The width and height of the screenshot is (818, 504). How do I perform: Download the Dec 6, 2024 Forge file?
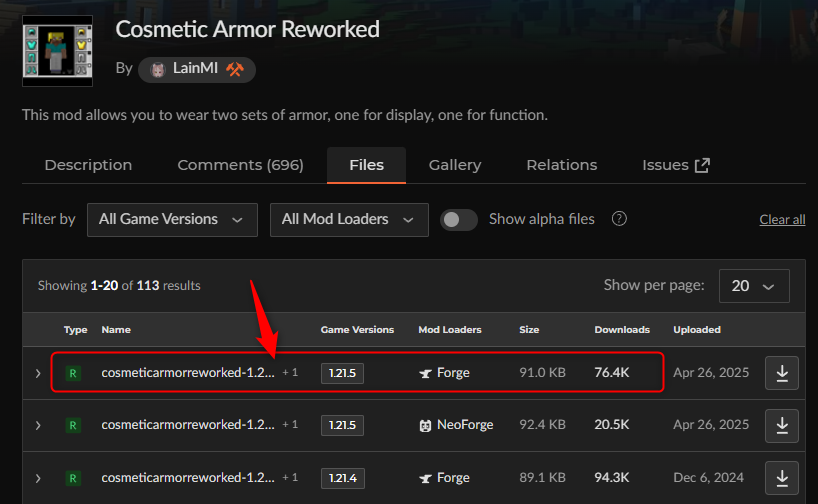(x=781, y=478)
